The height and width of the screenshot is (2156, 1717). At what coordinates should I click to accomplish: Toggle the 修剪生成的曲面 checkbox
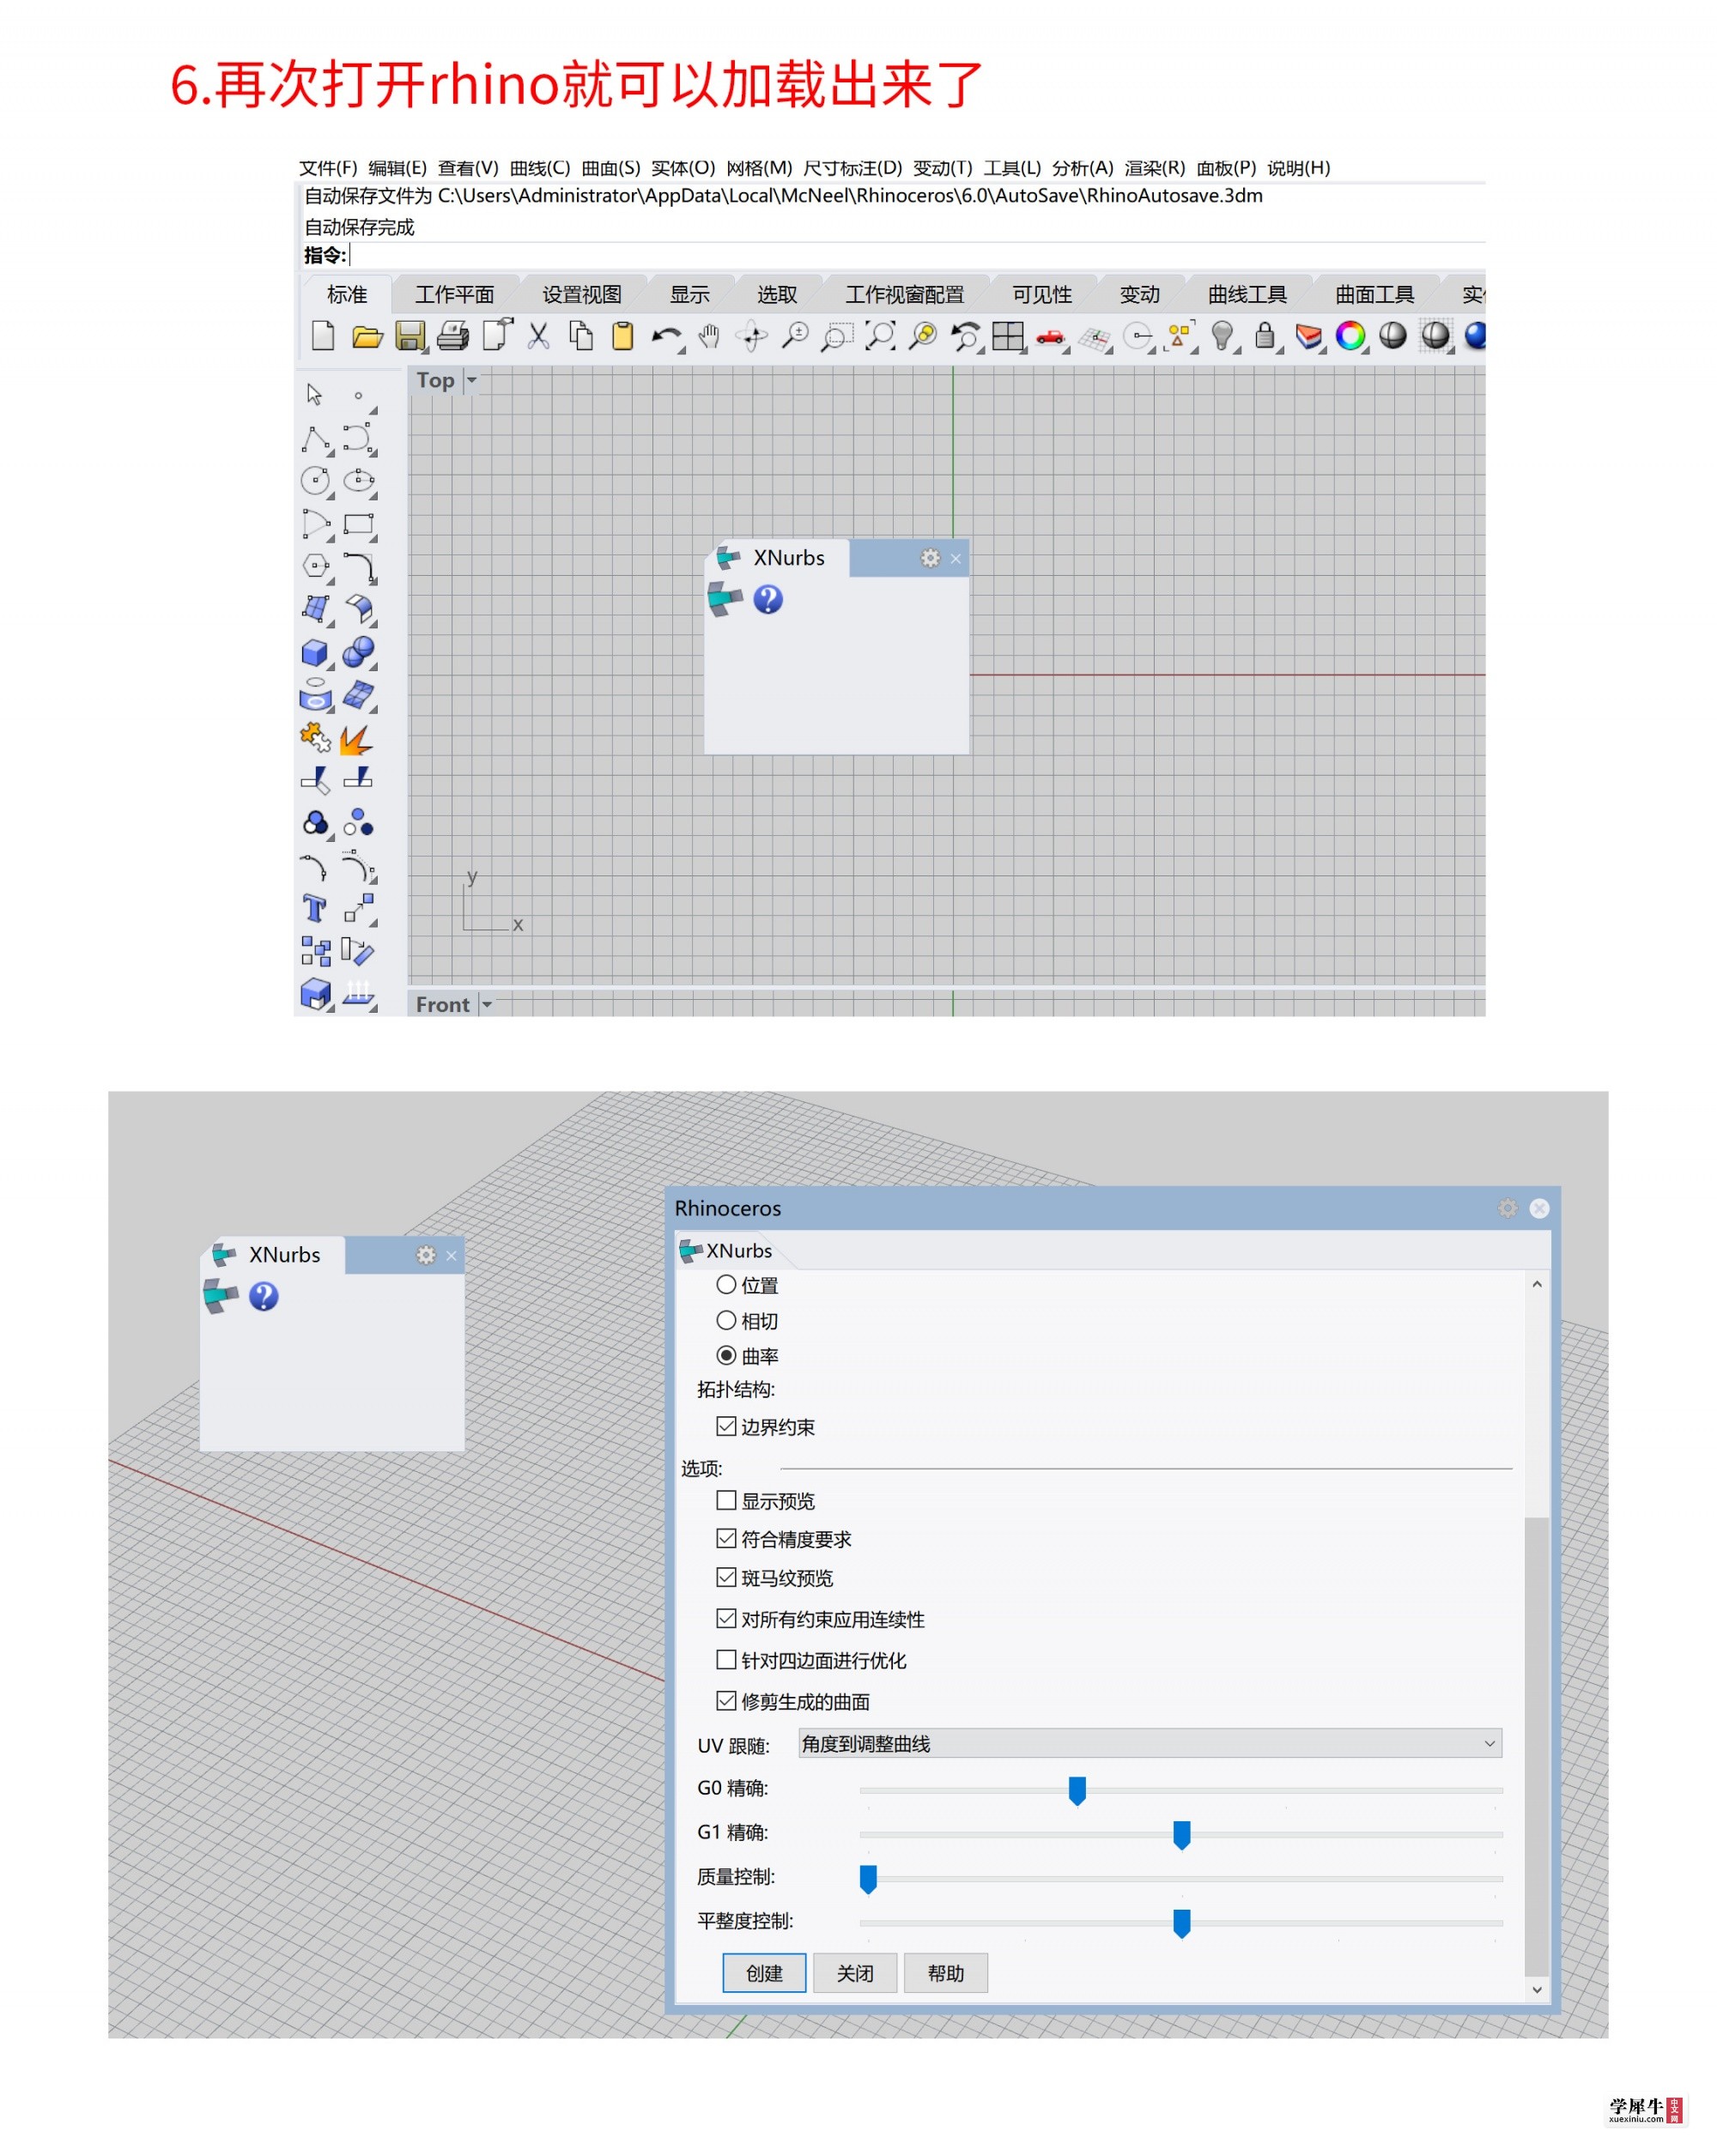pos(726,1701)
